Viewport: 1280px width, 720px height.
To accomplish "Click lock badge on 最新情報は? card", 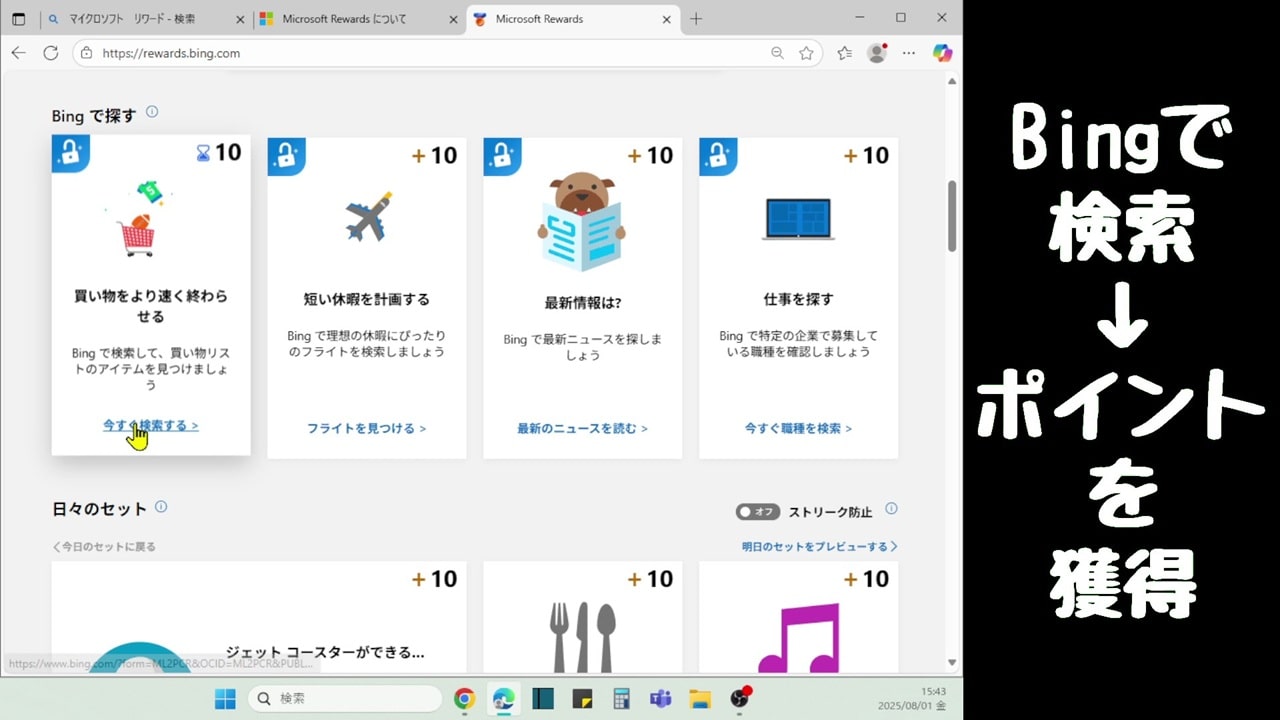I will pos(502,156).
